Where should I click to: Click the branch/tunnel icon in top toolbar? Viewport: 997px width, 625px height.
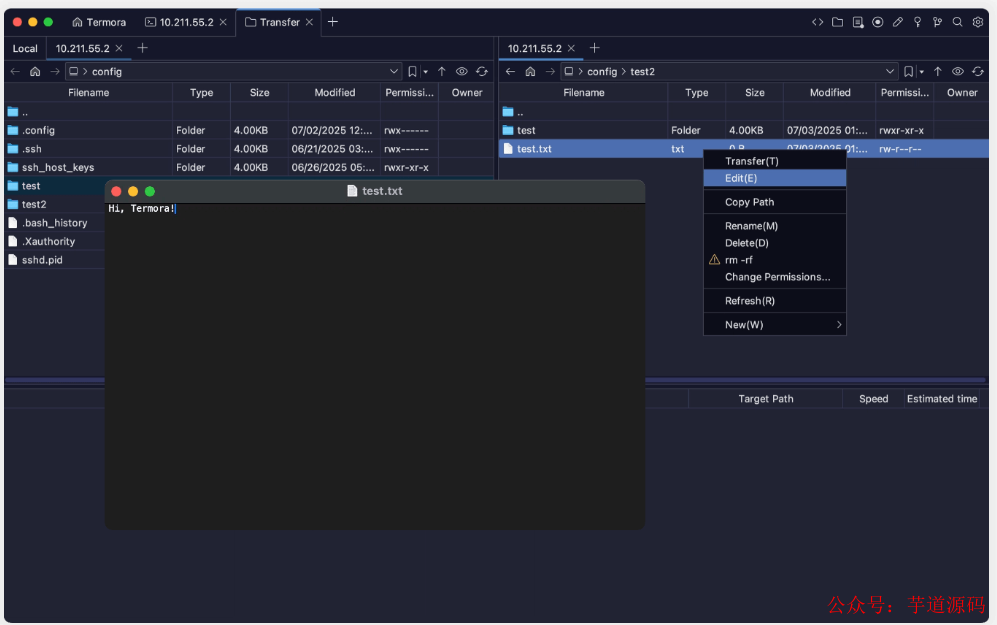937,22
